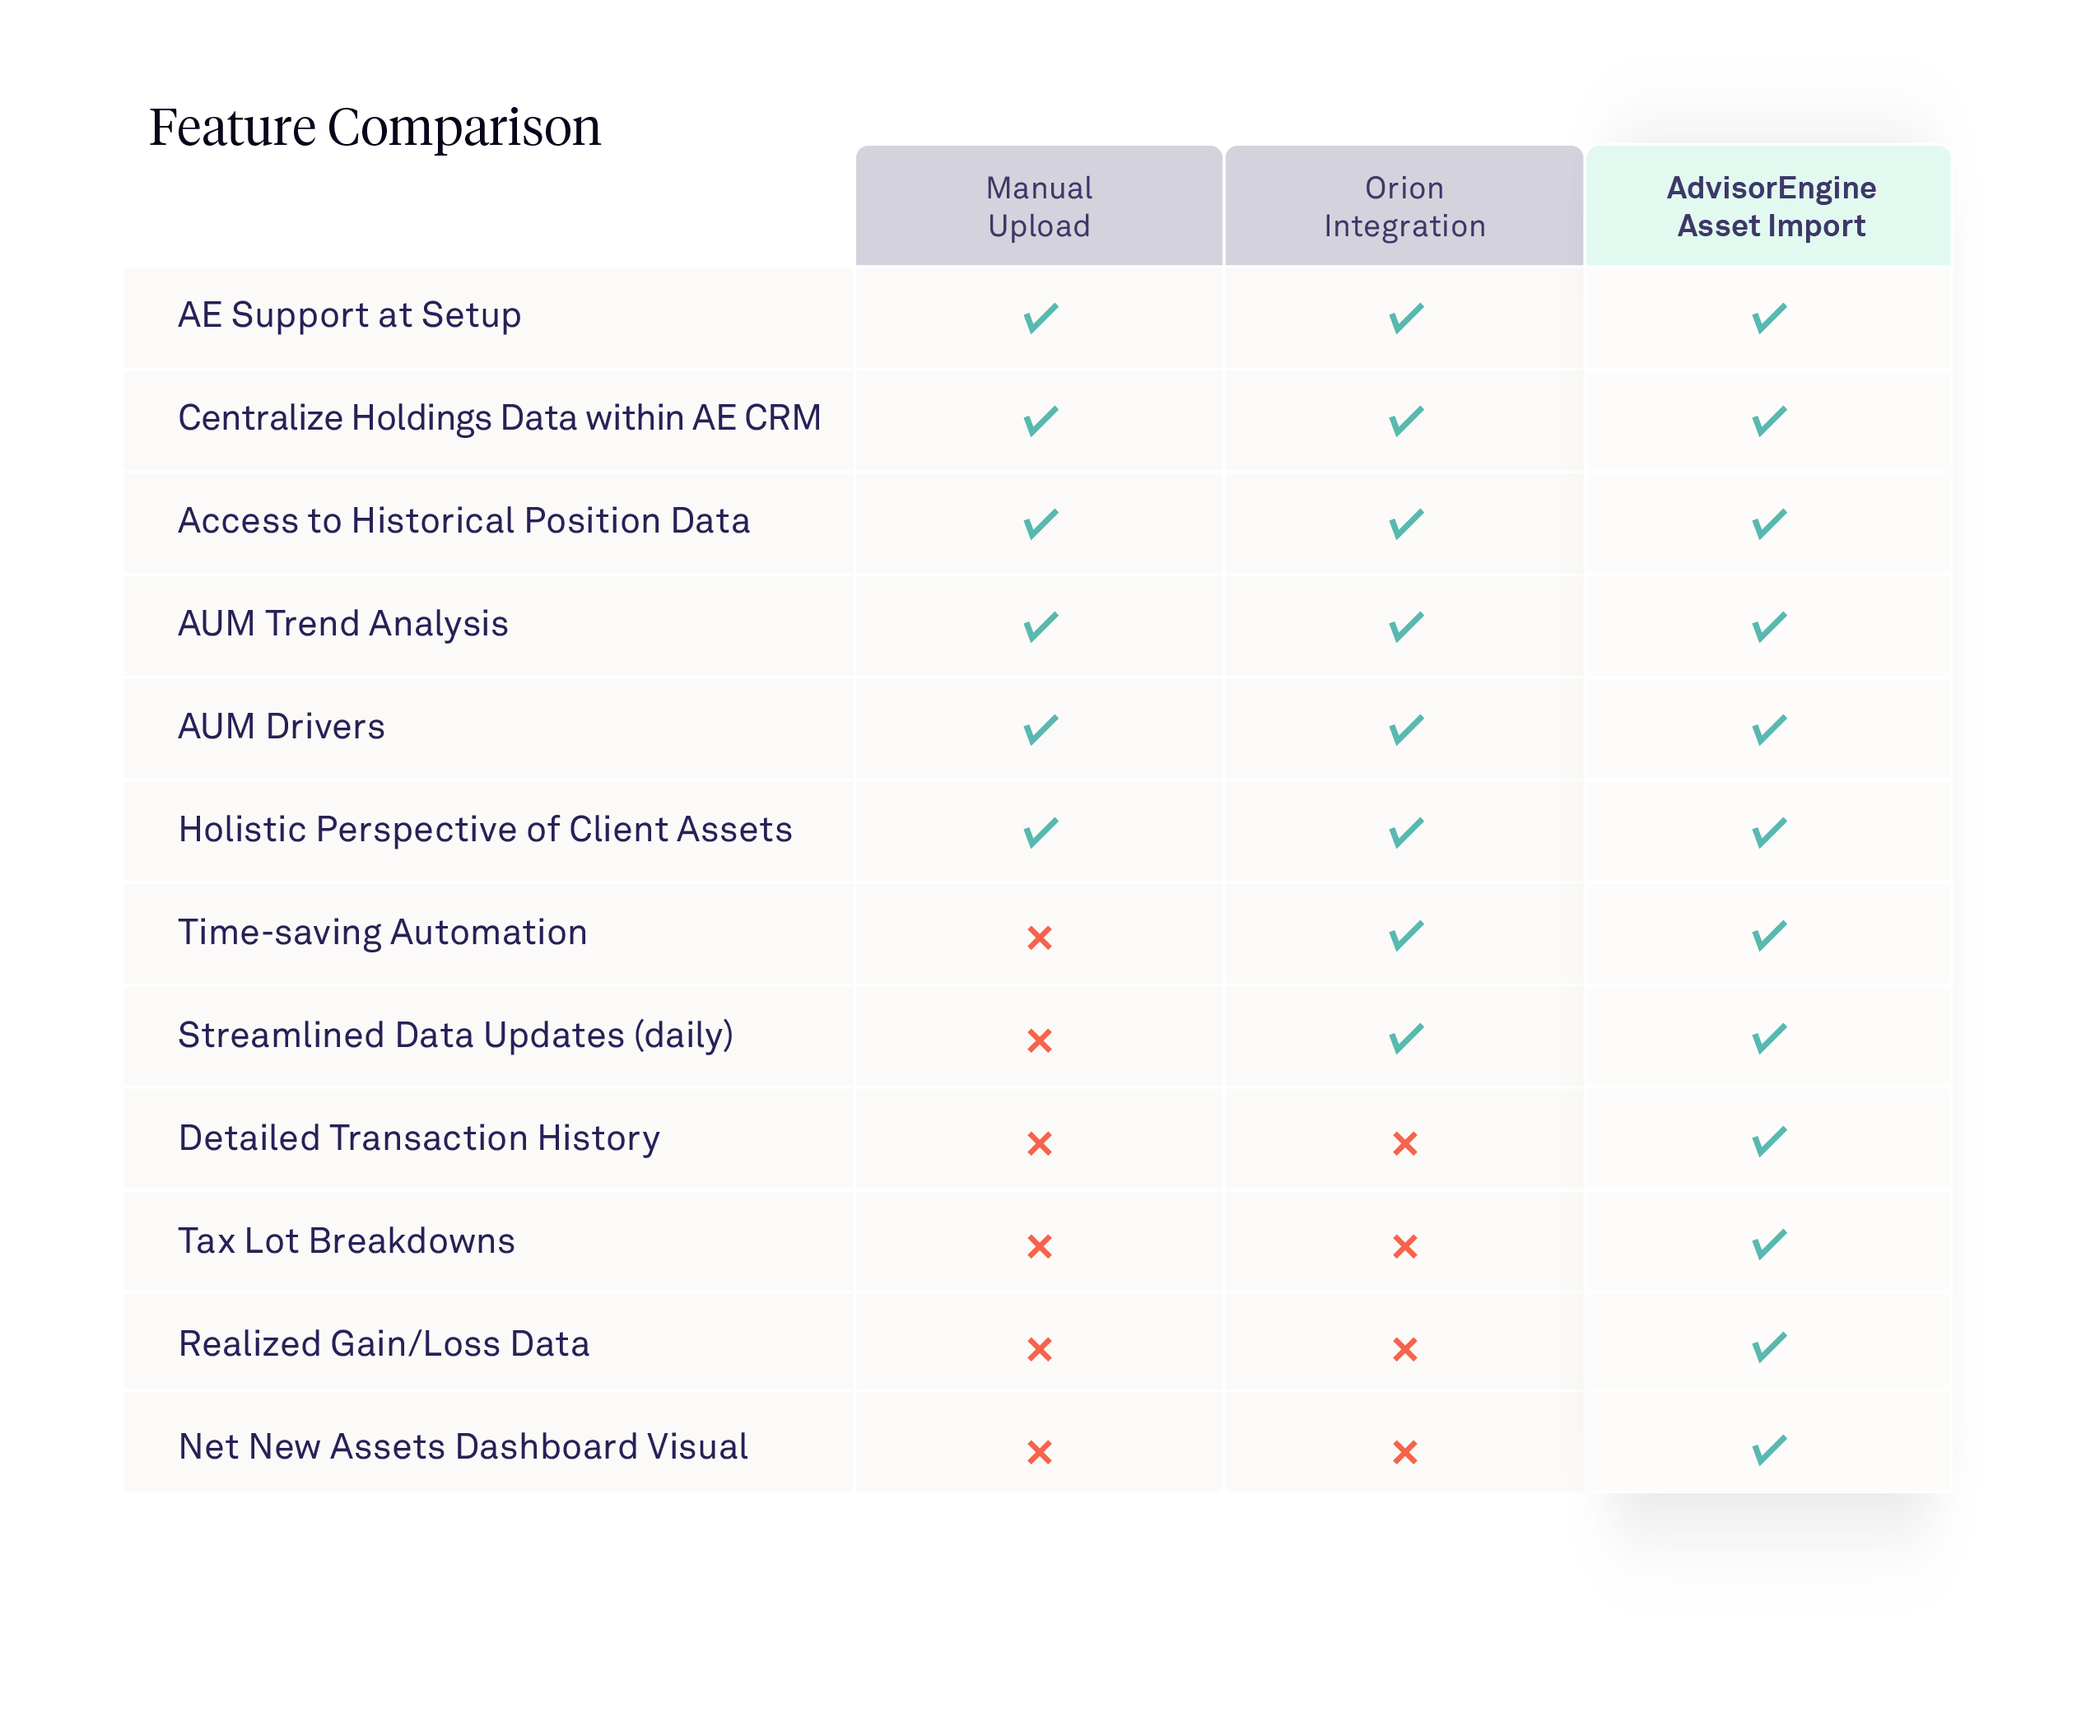Click AdvisorEngine checkmark for Net New Assets Dashboard
2100x1736 pixels.
[x=1769, y=1450]
